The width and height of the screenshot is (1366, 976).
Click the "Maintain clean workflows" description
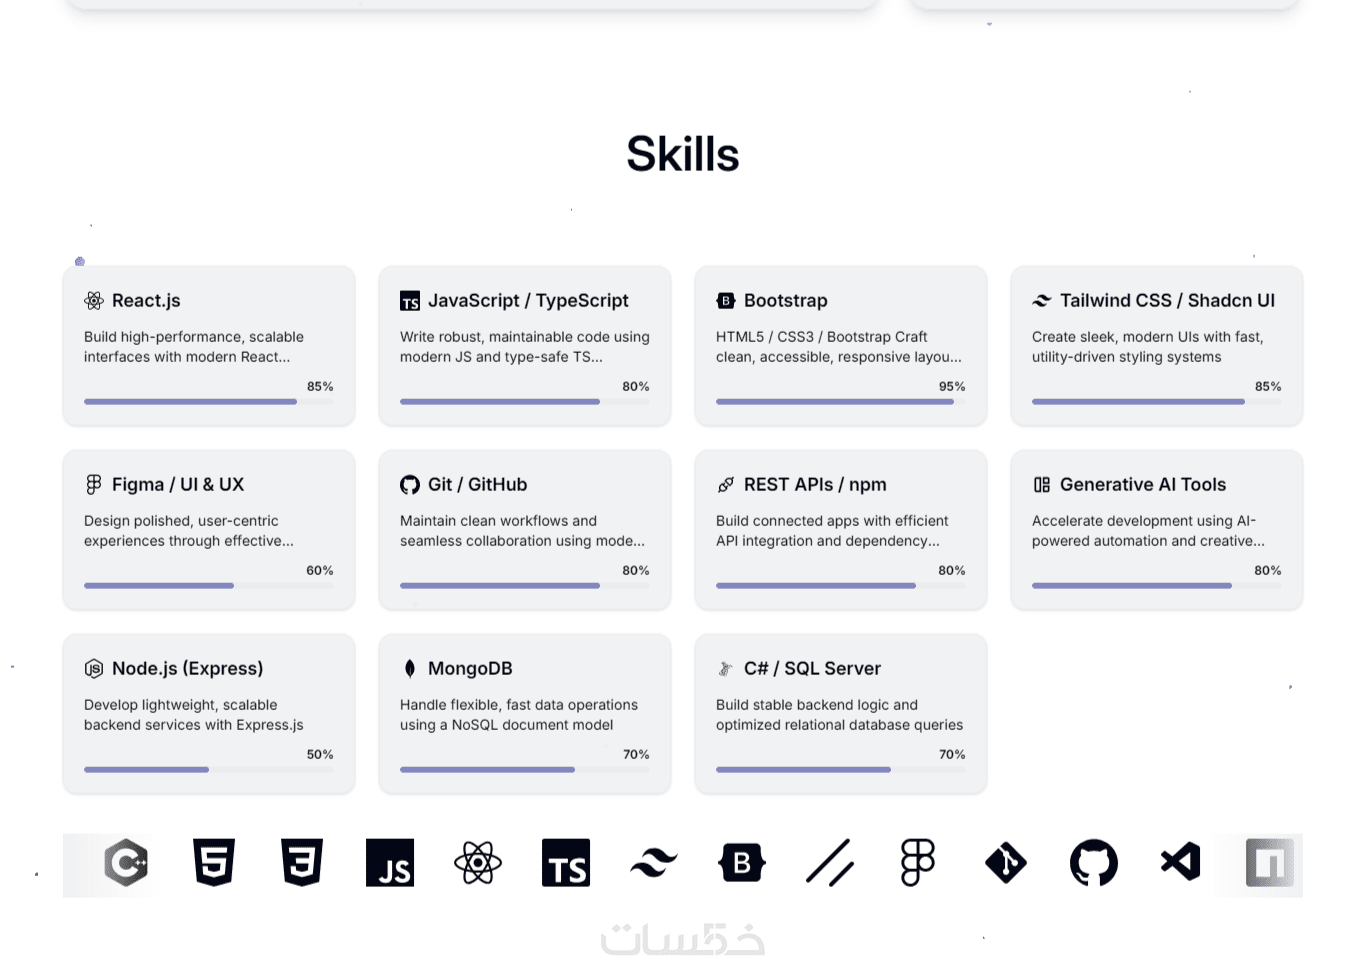coord(522,531)
